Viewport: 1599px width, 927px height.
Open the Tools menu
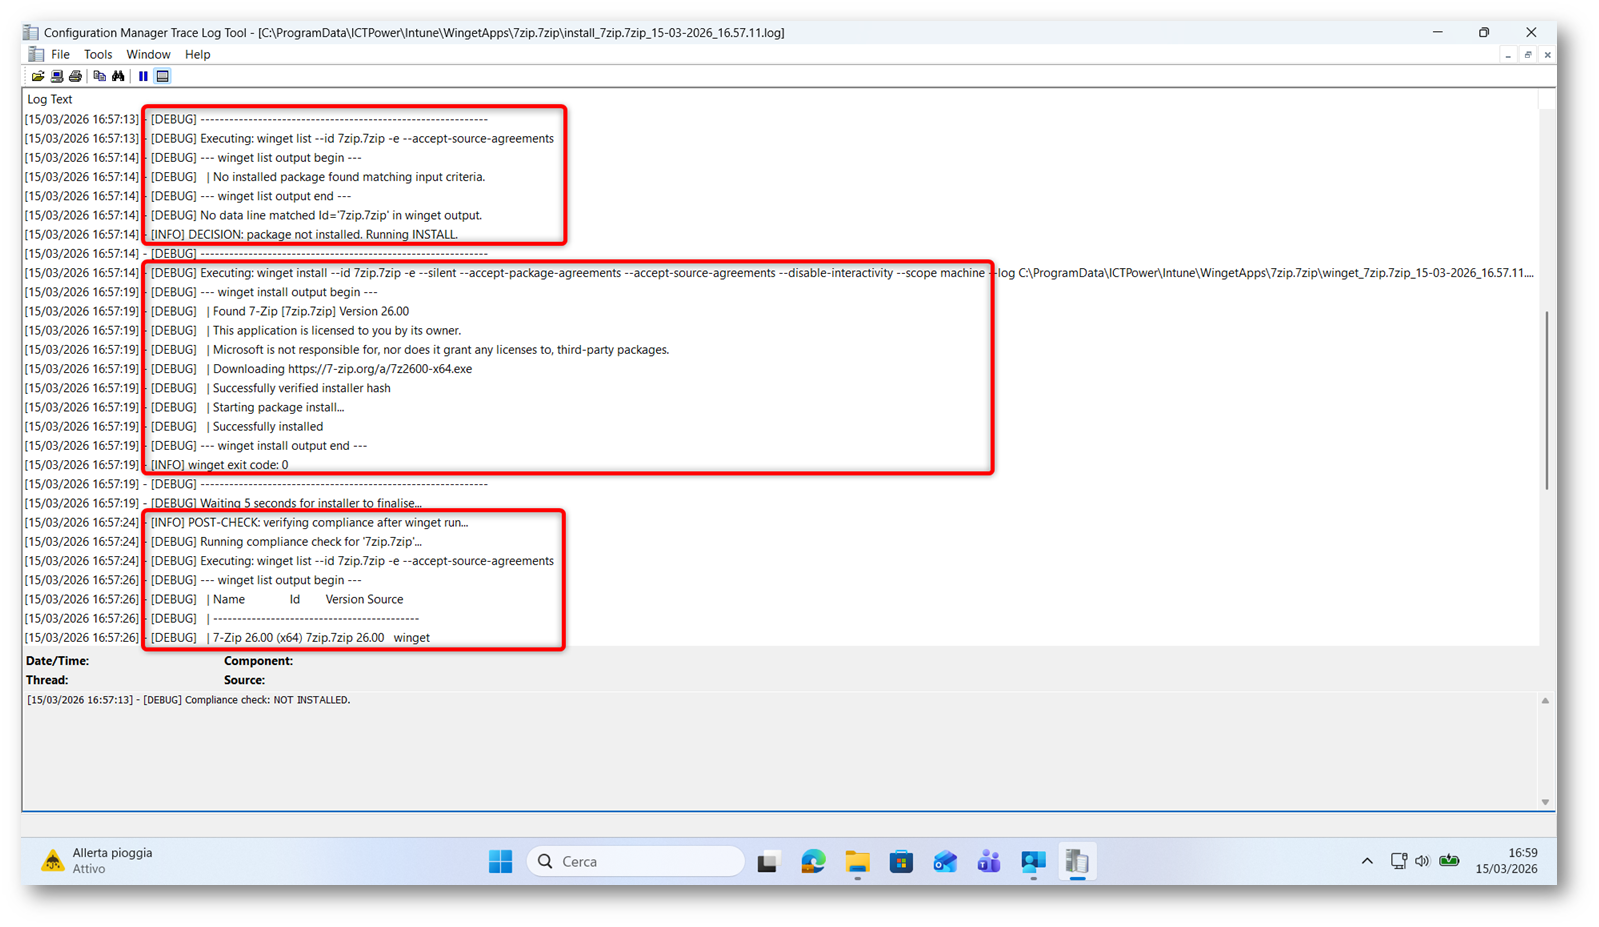click(98, 54)
